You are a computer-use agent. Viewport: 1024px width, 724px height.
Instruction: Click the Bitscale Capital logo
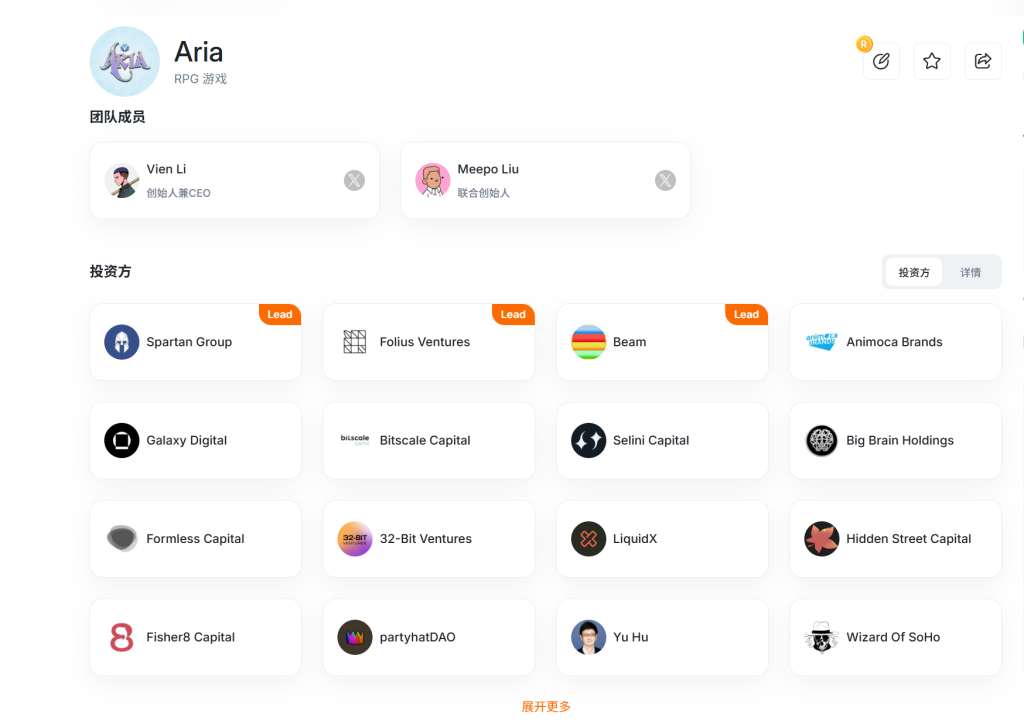[x=355, y=440]
